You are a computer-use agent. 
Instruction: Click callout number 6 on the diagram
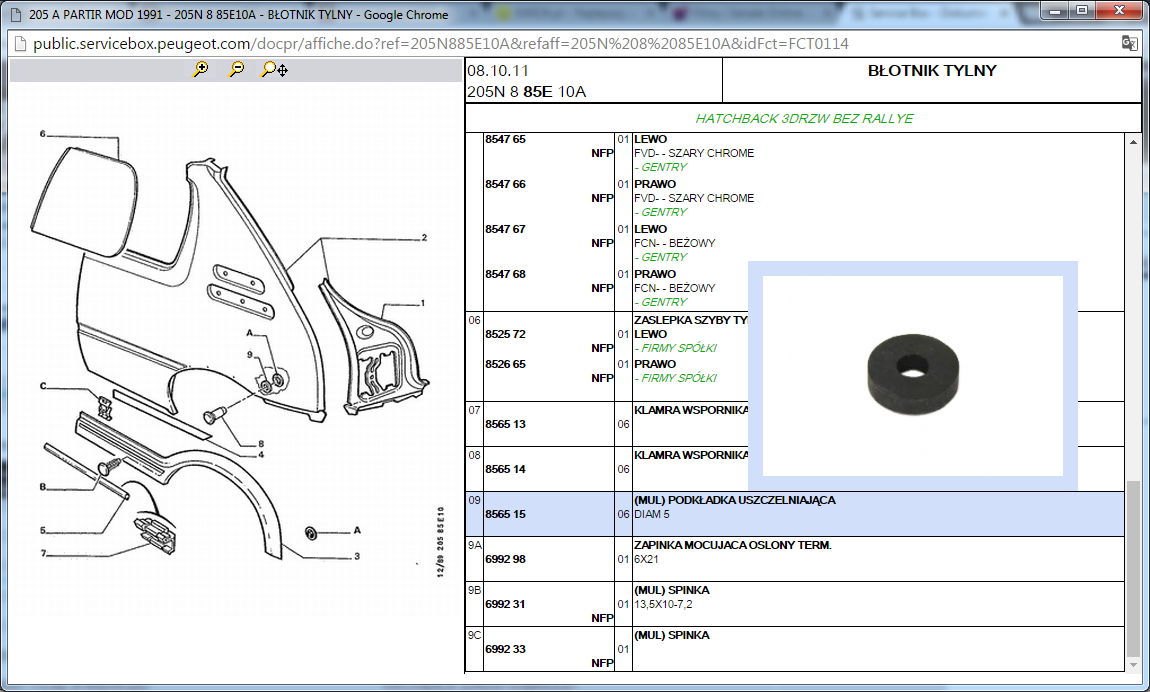(43, 133)
